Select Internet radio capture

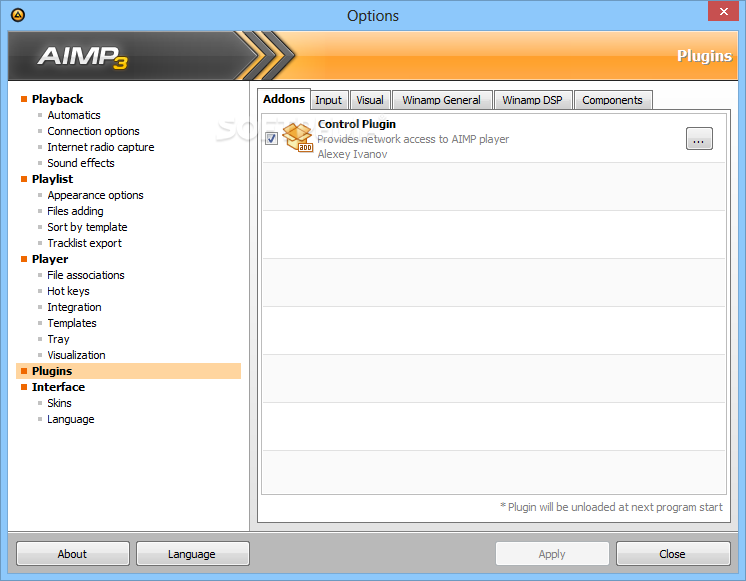pos(101,147)
